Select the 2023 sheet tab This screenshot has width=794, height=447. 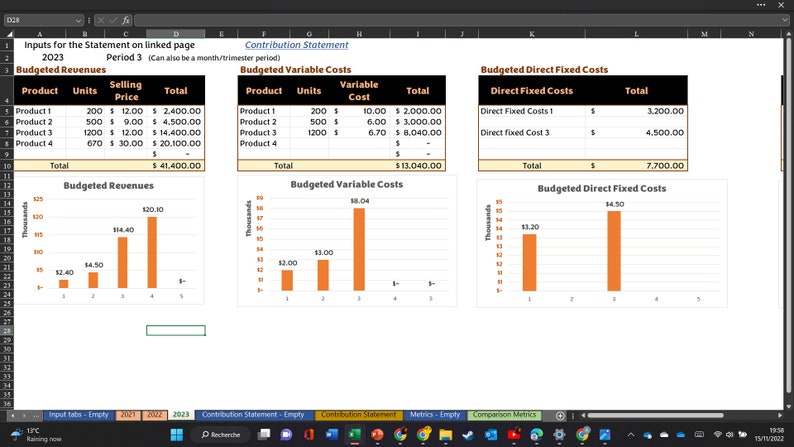pos(181,415)
